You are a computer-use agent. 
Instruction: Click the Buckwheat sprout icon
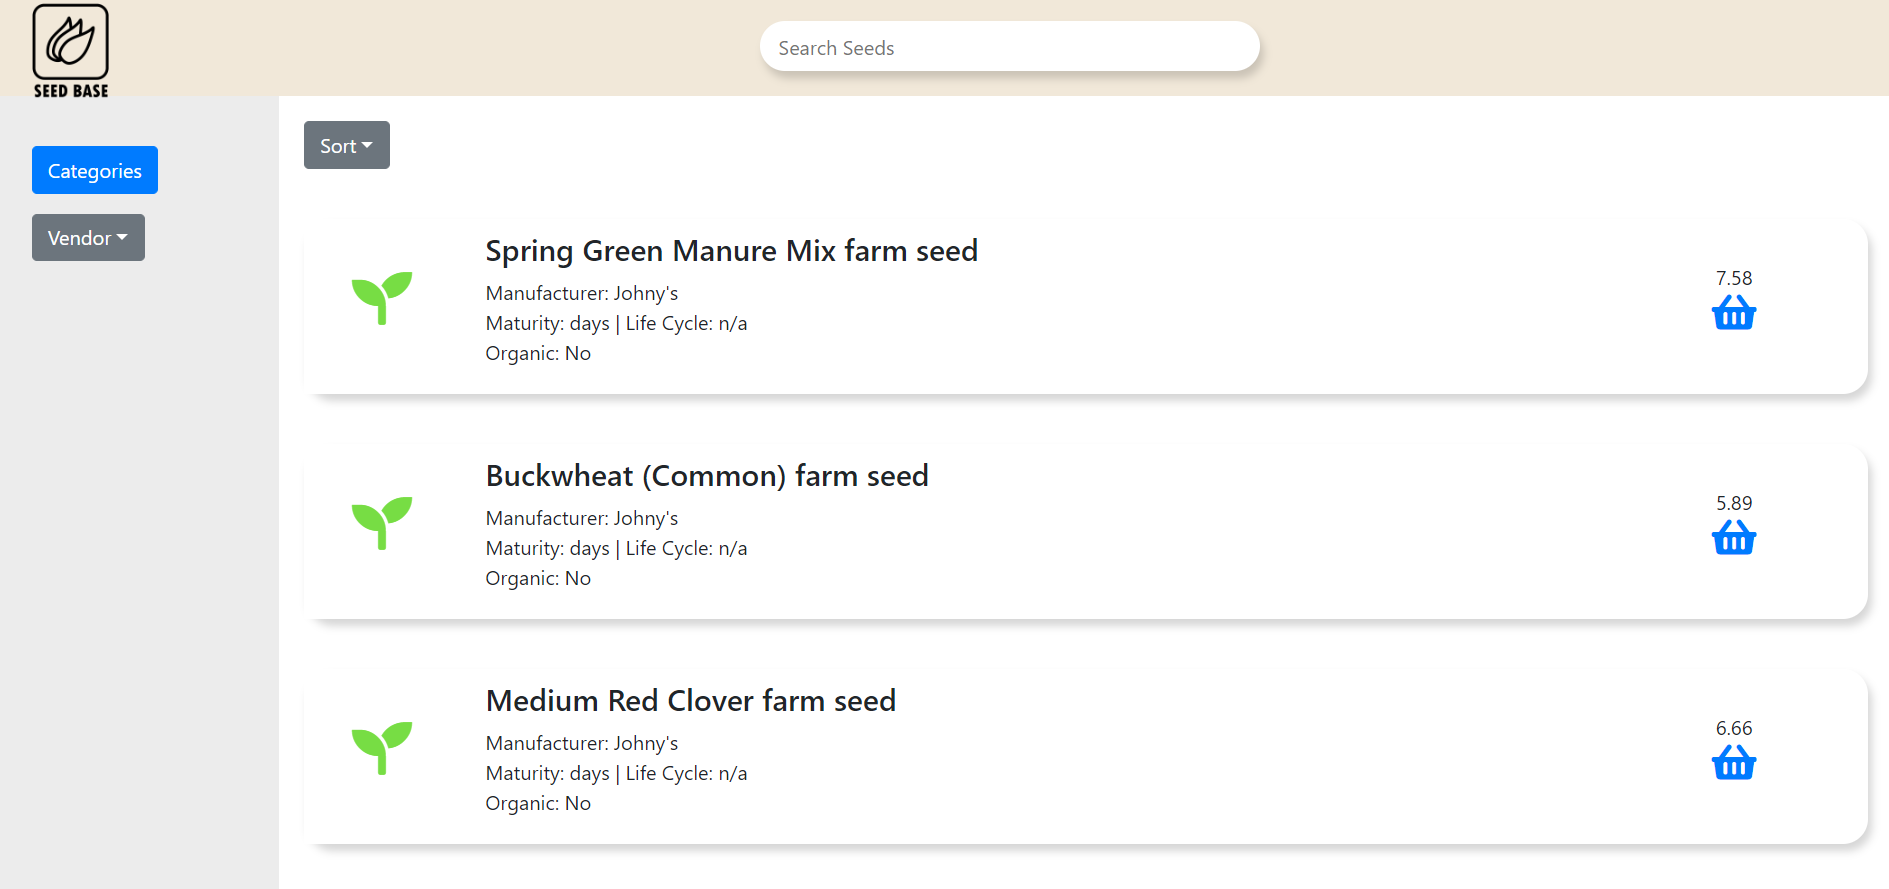[381, 522]
